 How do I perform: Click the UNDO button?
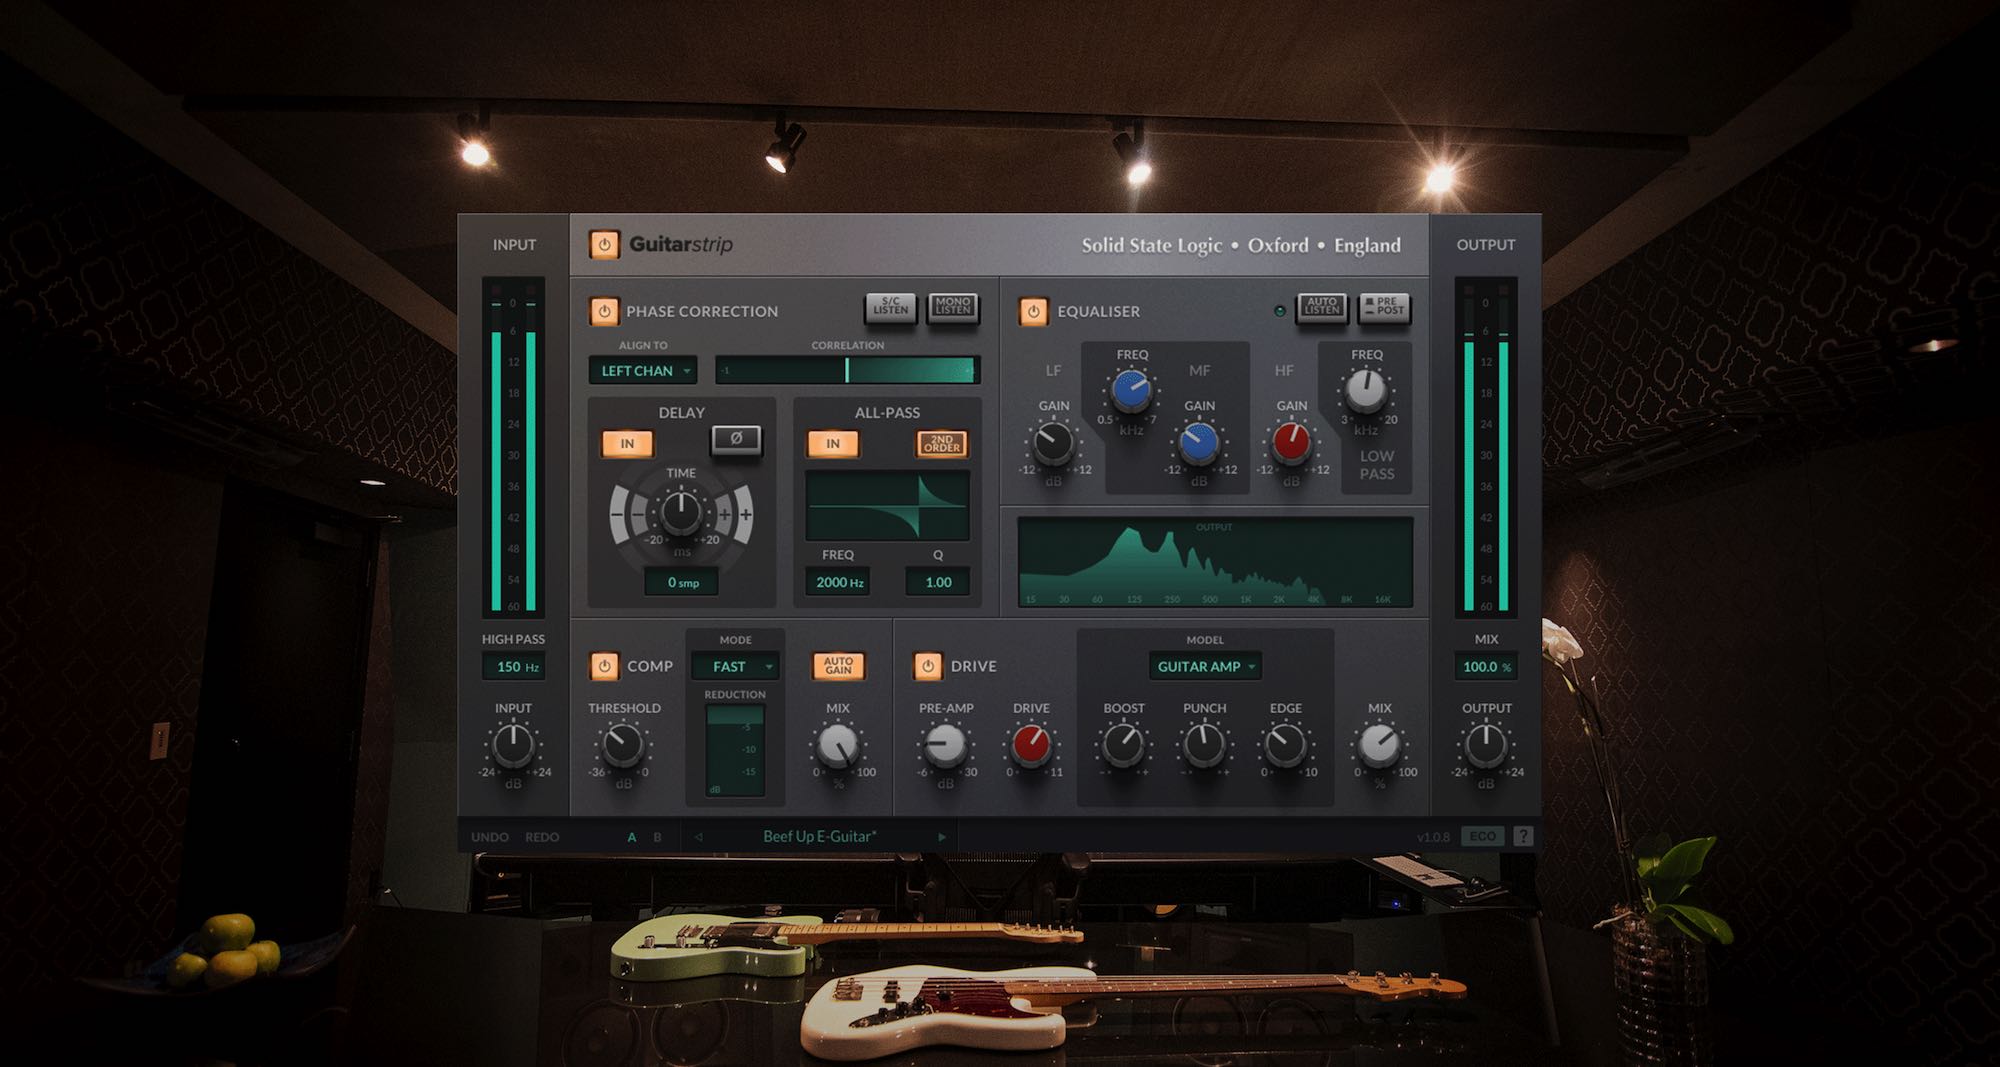(x=489, y=836)
